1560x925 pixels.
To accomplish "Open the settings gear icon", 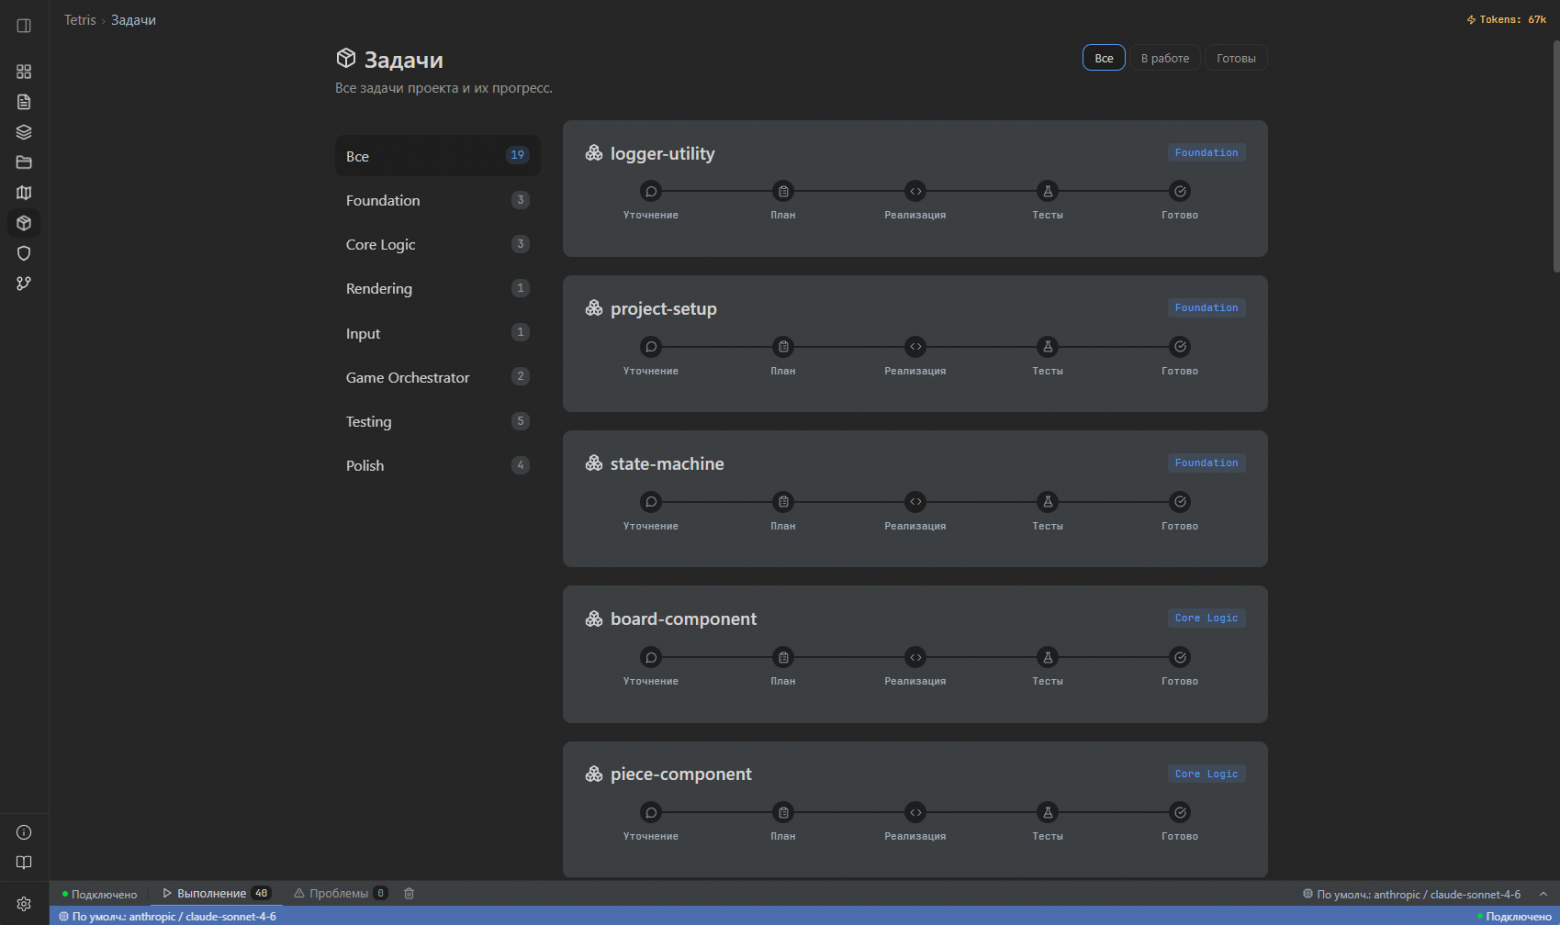I will click(x=24, y=904).
